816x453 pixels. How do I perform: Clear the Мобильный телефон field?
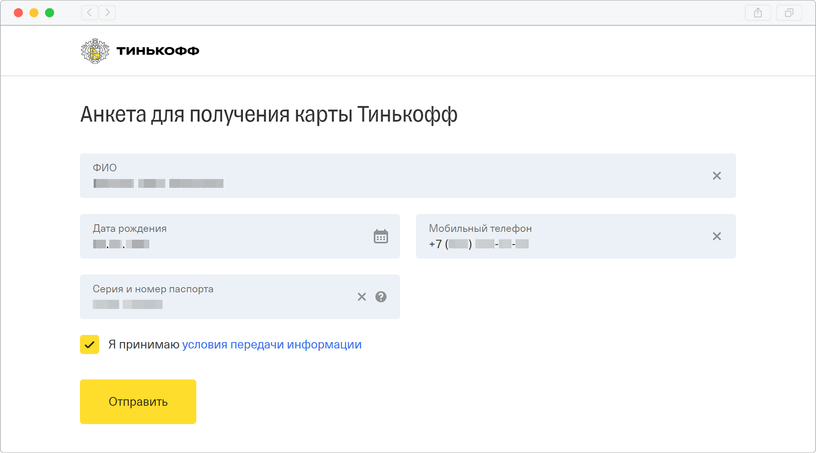717,236
